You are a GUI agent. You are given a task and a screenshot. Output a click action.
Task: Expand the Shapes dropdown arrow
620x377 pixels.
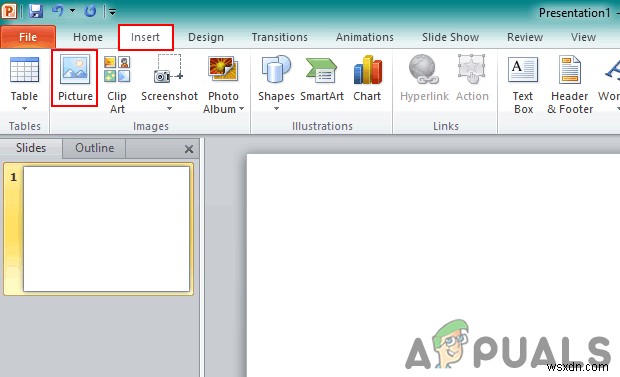[x=276, y=108]
